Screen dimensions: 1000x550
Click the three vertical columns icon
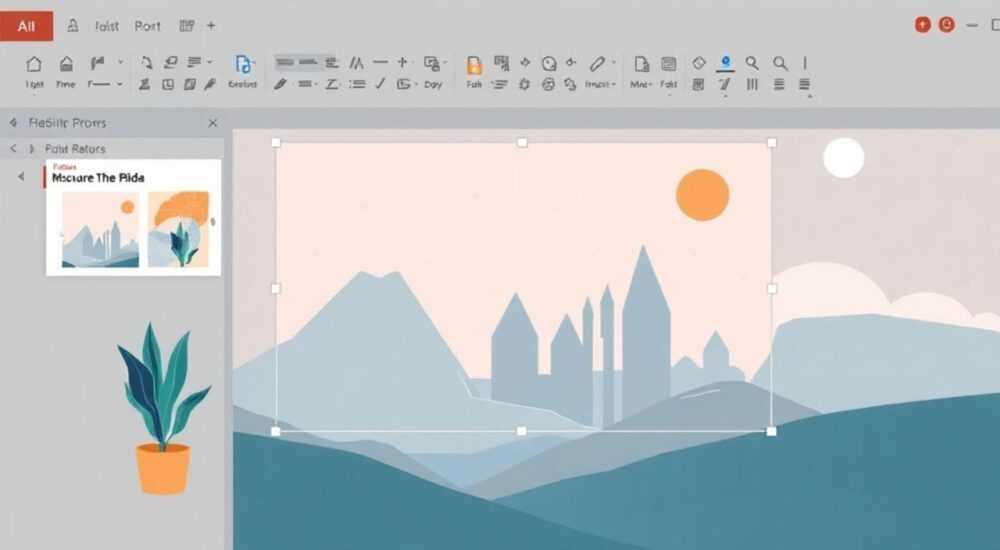tap(753, 84)
